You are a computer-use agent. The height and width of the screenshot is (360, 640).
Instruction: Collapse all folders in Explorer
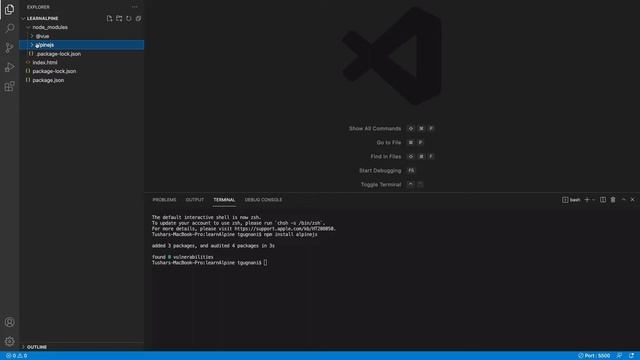coord(138,18)
